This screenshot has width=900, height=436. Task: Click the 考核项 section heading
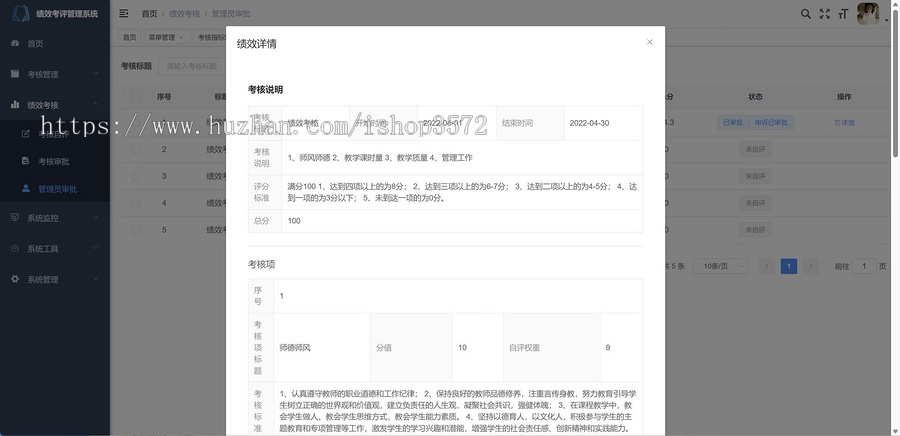262,264
